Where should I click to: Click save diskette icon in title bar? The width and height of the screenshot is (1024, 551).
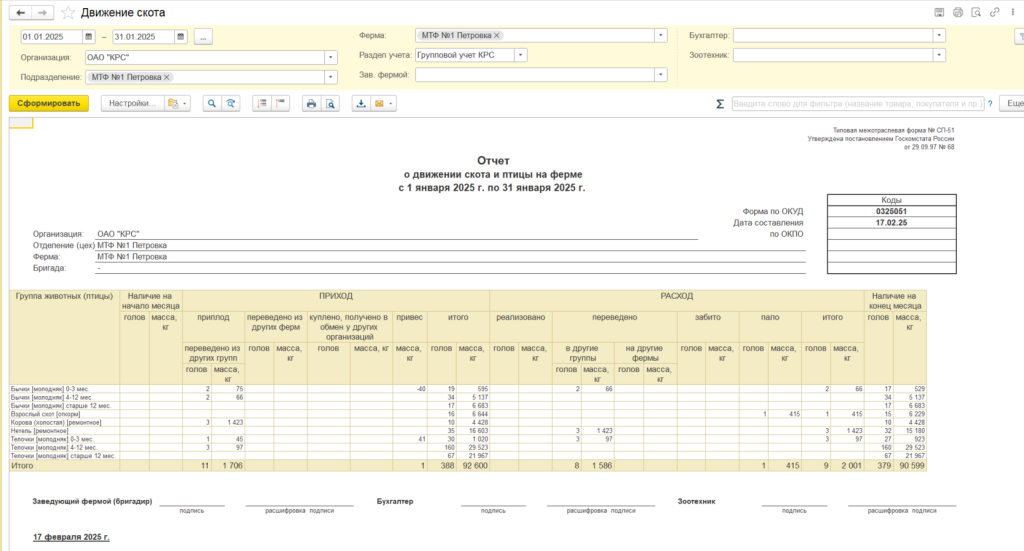click(939, 12)
